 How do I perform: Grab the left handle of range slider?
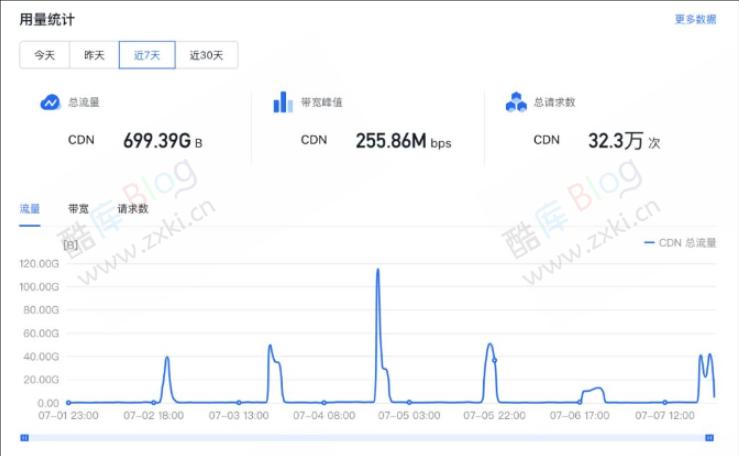25,438
